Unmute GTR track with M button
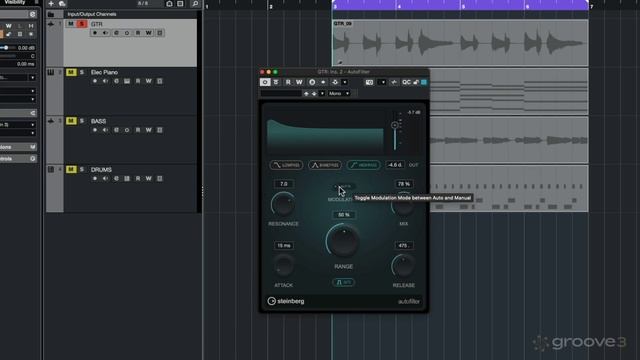 (71, 24)
